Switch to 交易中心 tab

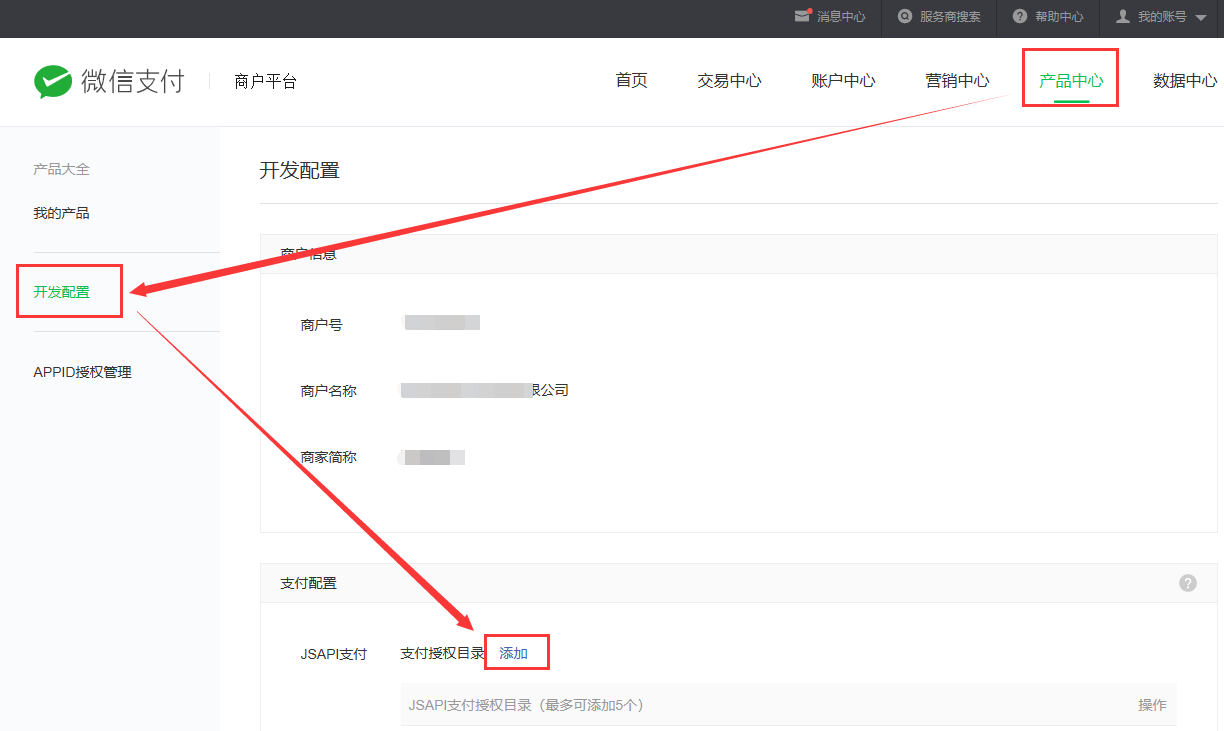(x=729, y=81)
